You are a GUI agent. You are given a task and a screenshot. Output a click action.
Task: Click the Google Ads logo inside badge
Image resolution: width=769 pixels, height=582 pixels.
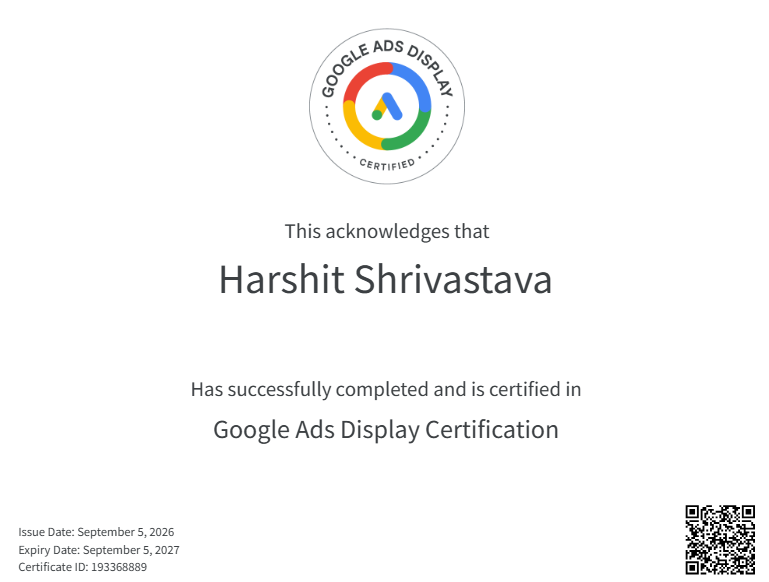[x=387, y=106]
